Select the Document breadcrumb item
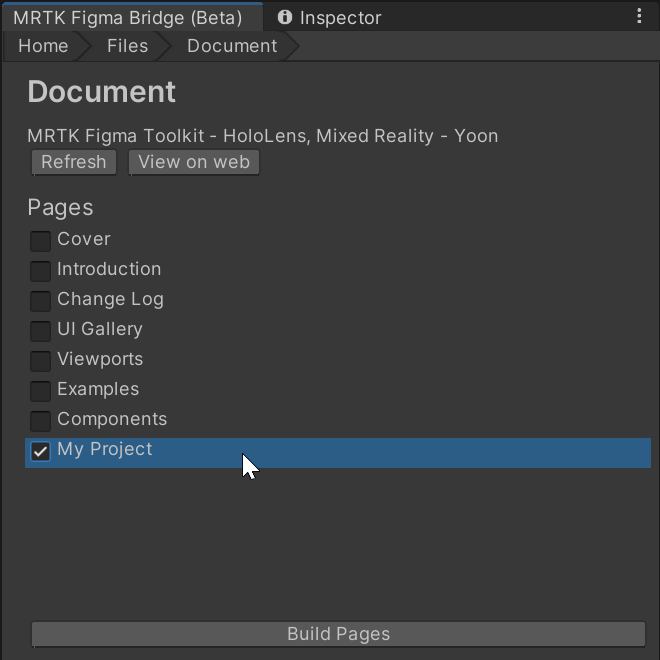660x660 pixels. (232, 46)
